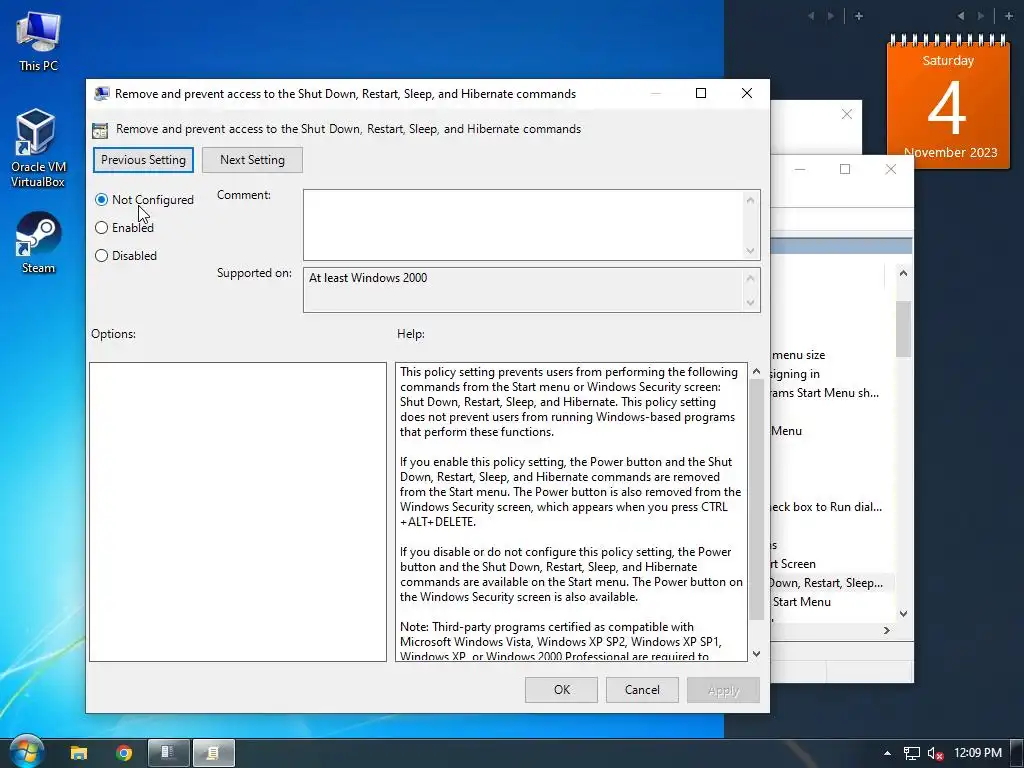Click the Help pane scrollbar thumb
Image resolution: width=1024 pixels, height=768 pixels.
click(x=756, y=500)
